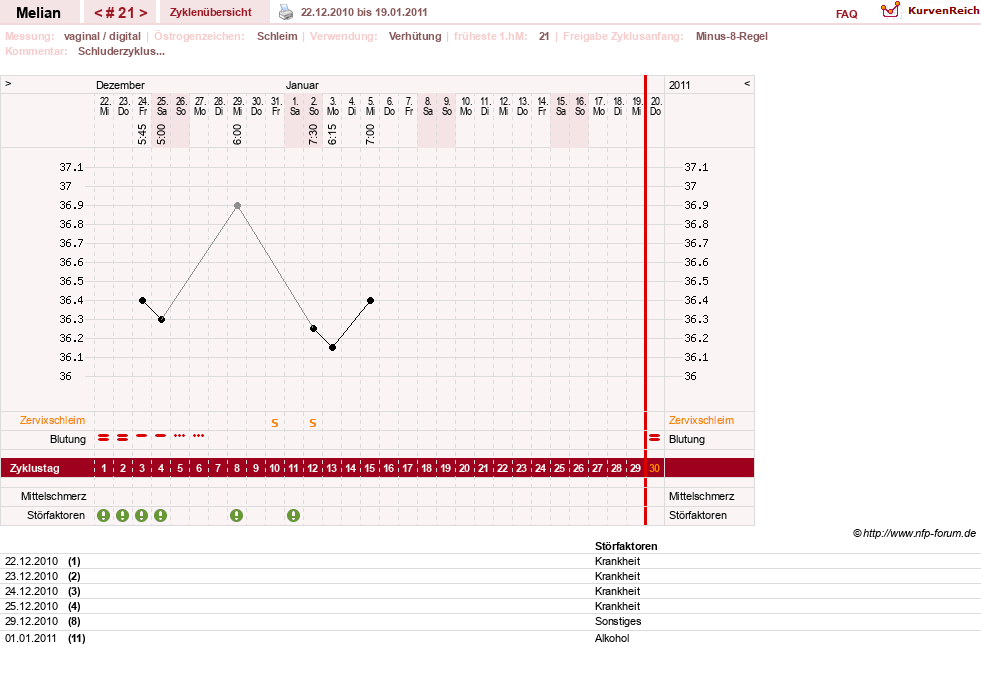The width and height of the screenshot is (981, 685).
Task: Select the 36.4 temperature point on 24 December
Action: (142, 301)
